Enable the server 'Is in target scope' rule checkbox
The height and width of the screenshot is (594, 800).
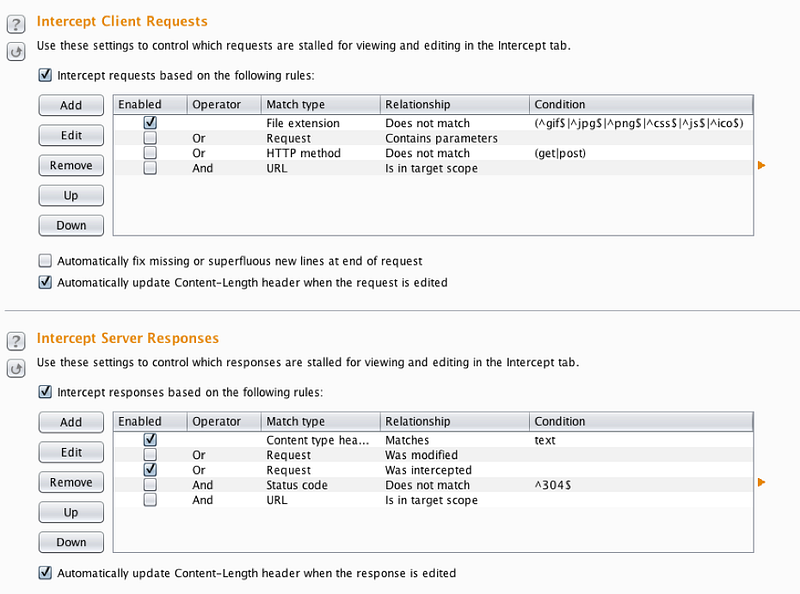[x=150, y=500]
